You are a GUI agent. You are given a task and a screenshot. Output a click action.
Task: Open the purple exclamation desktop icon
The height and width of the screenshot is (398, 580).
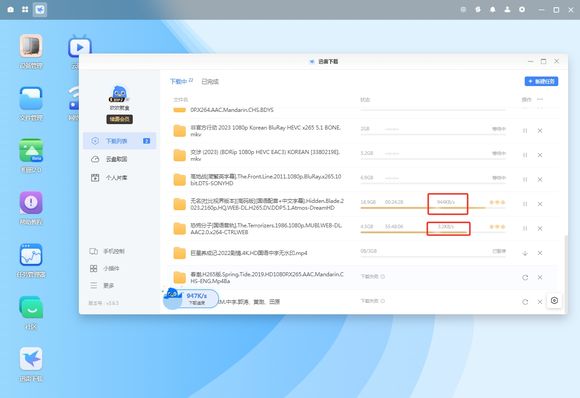tap(31, 202)
